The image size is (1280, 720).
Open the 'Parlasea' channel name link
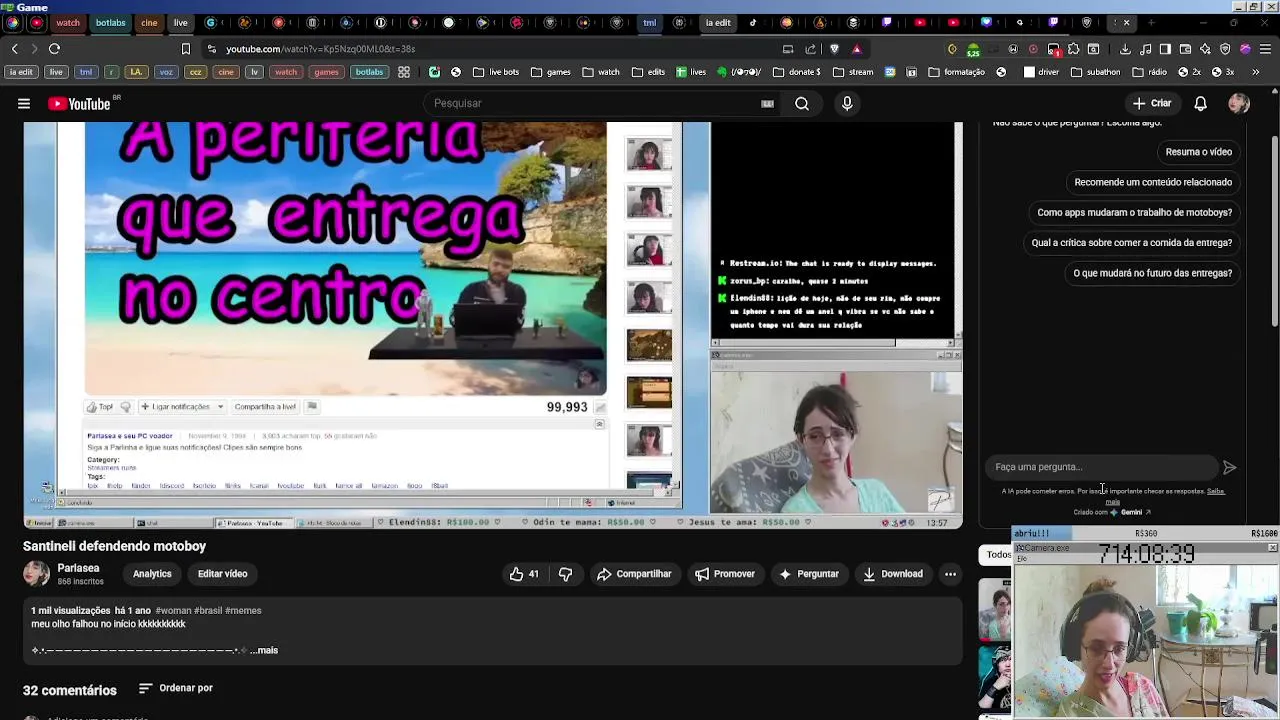(x=78, y=568)
